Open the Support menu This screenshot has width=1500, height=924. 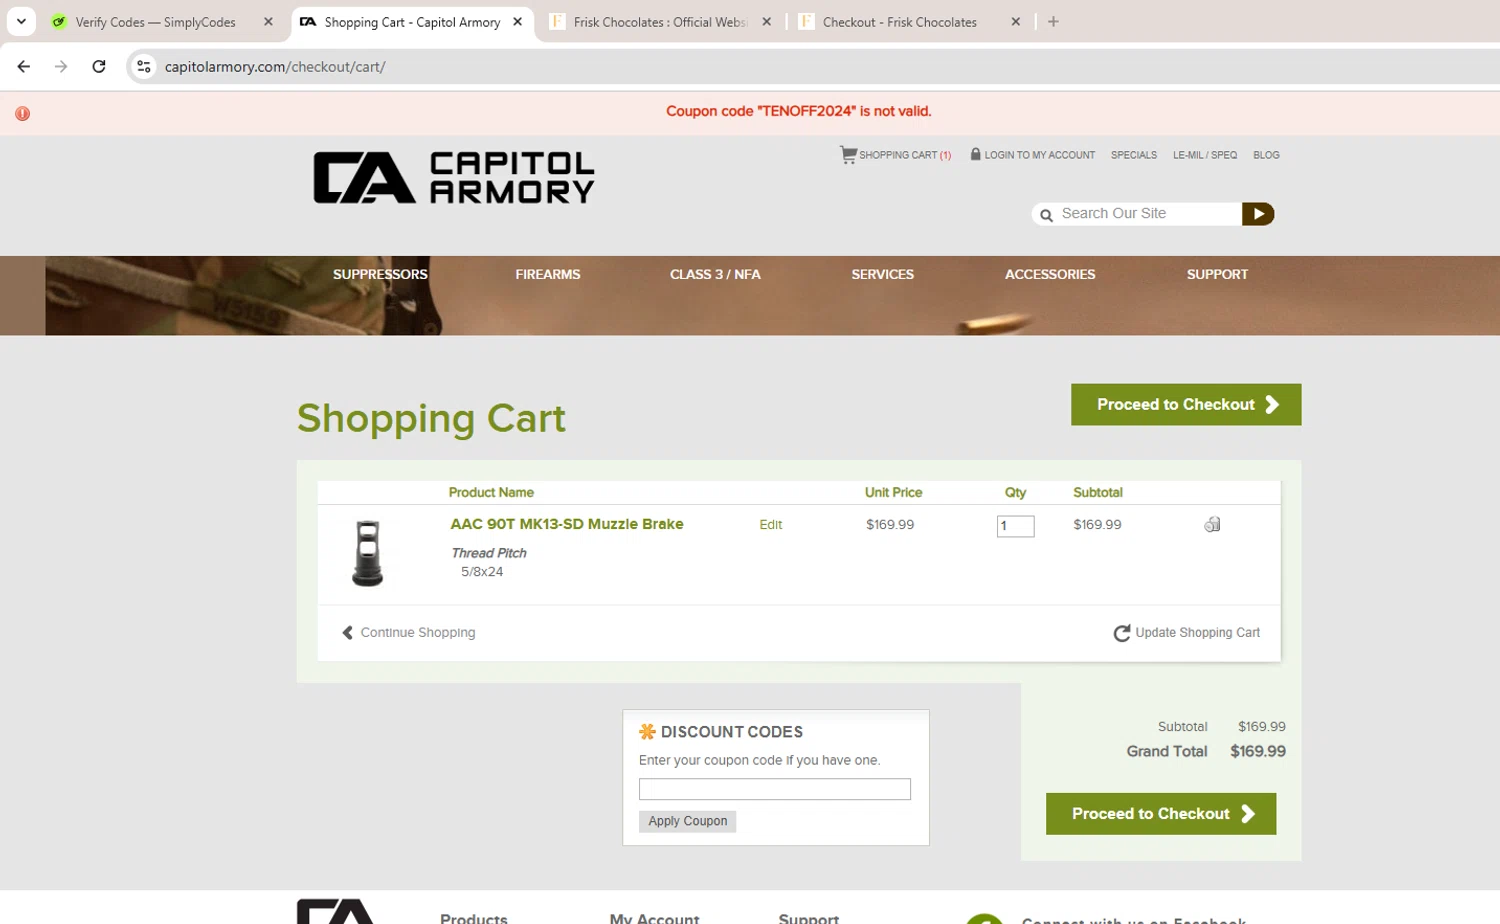pyautogui.click(x=1217, y=274)
